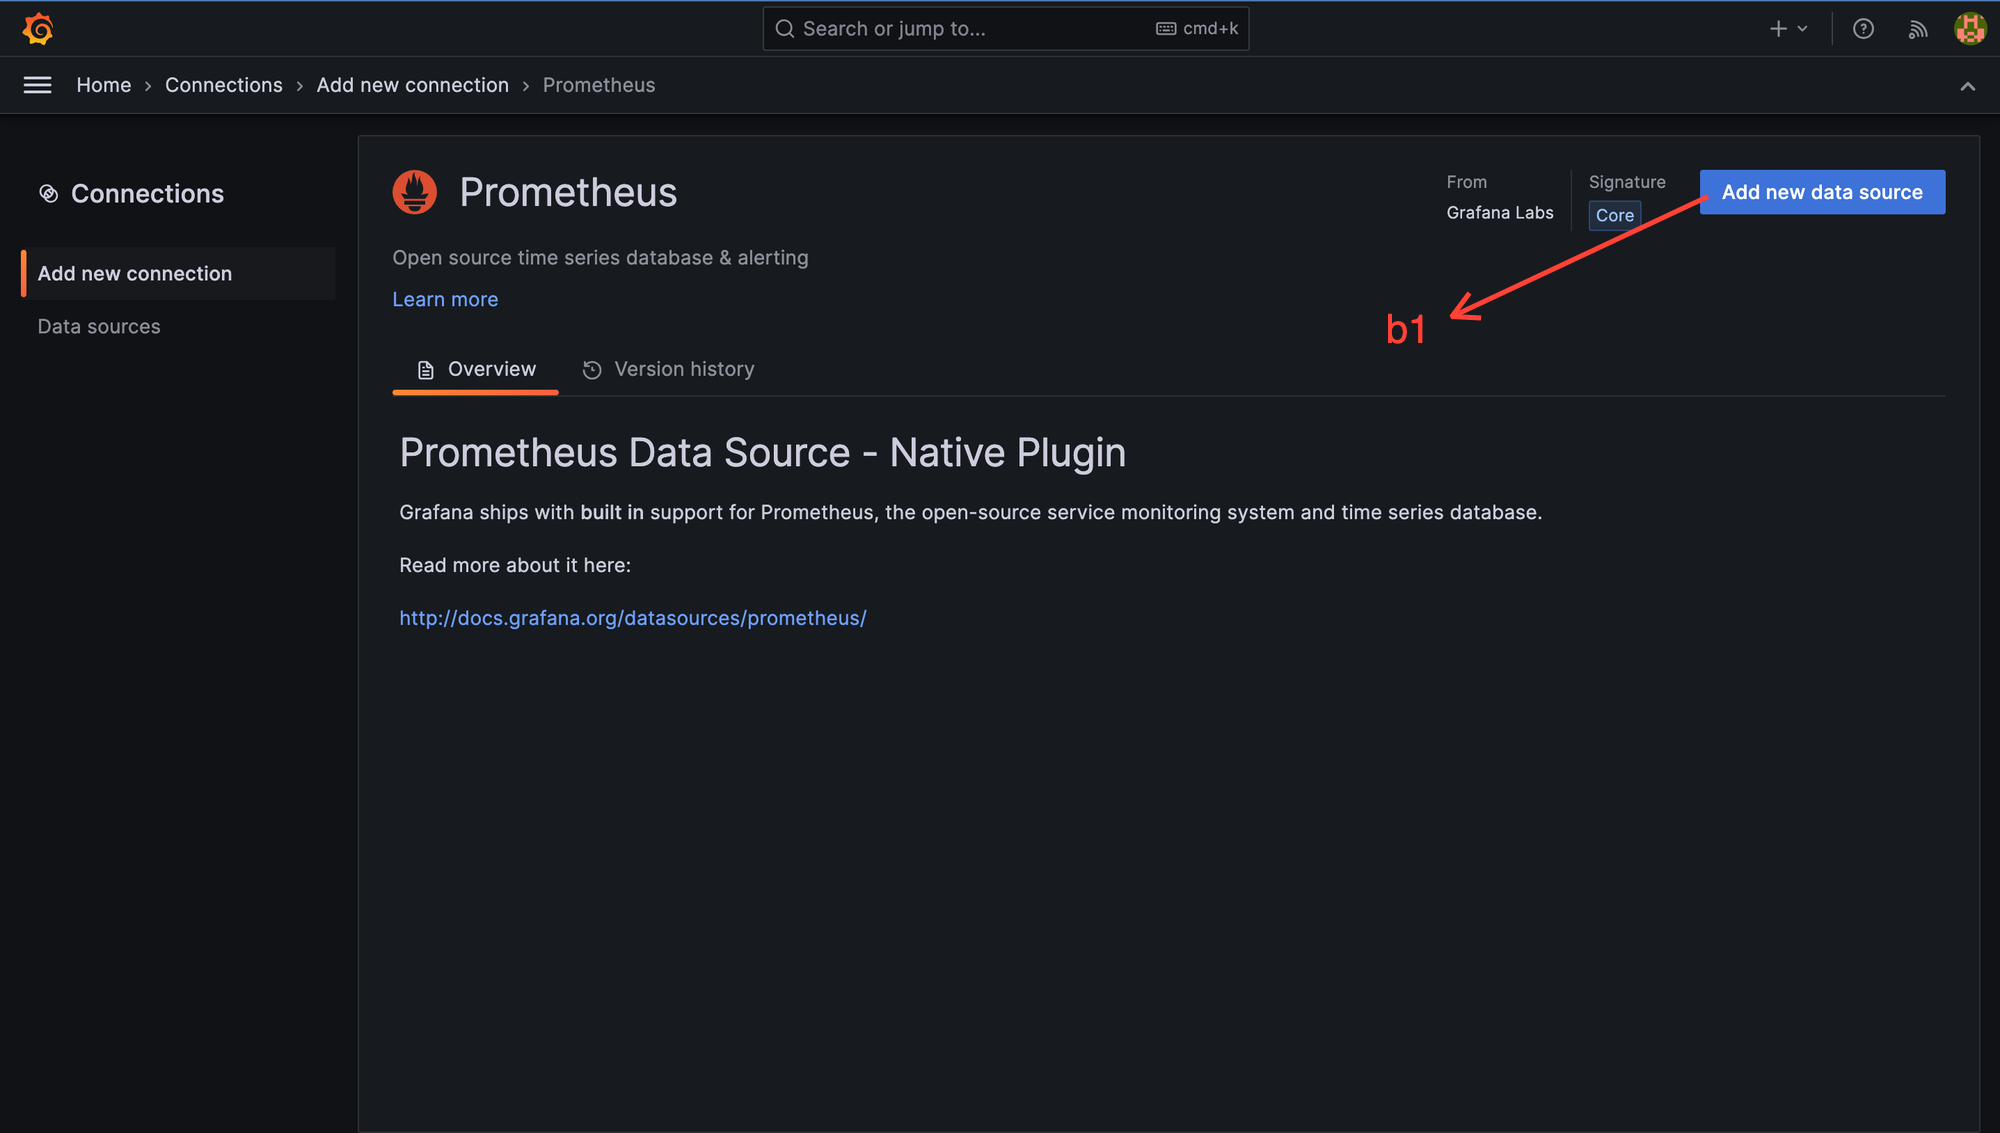Image resolution: width=2000 pixels, height=1133 pixels.
Task: Open the Learn more link
Action: coord(445,300)
